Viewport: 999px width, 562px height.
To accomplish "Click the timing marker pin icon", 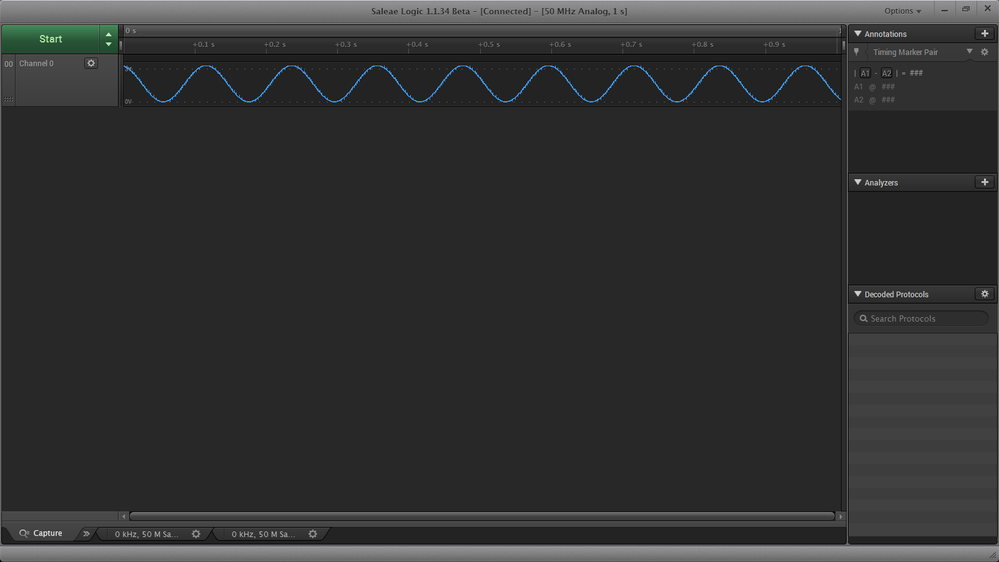I will pos(856,52).
